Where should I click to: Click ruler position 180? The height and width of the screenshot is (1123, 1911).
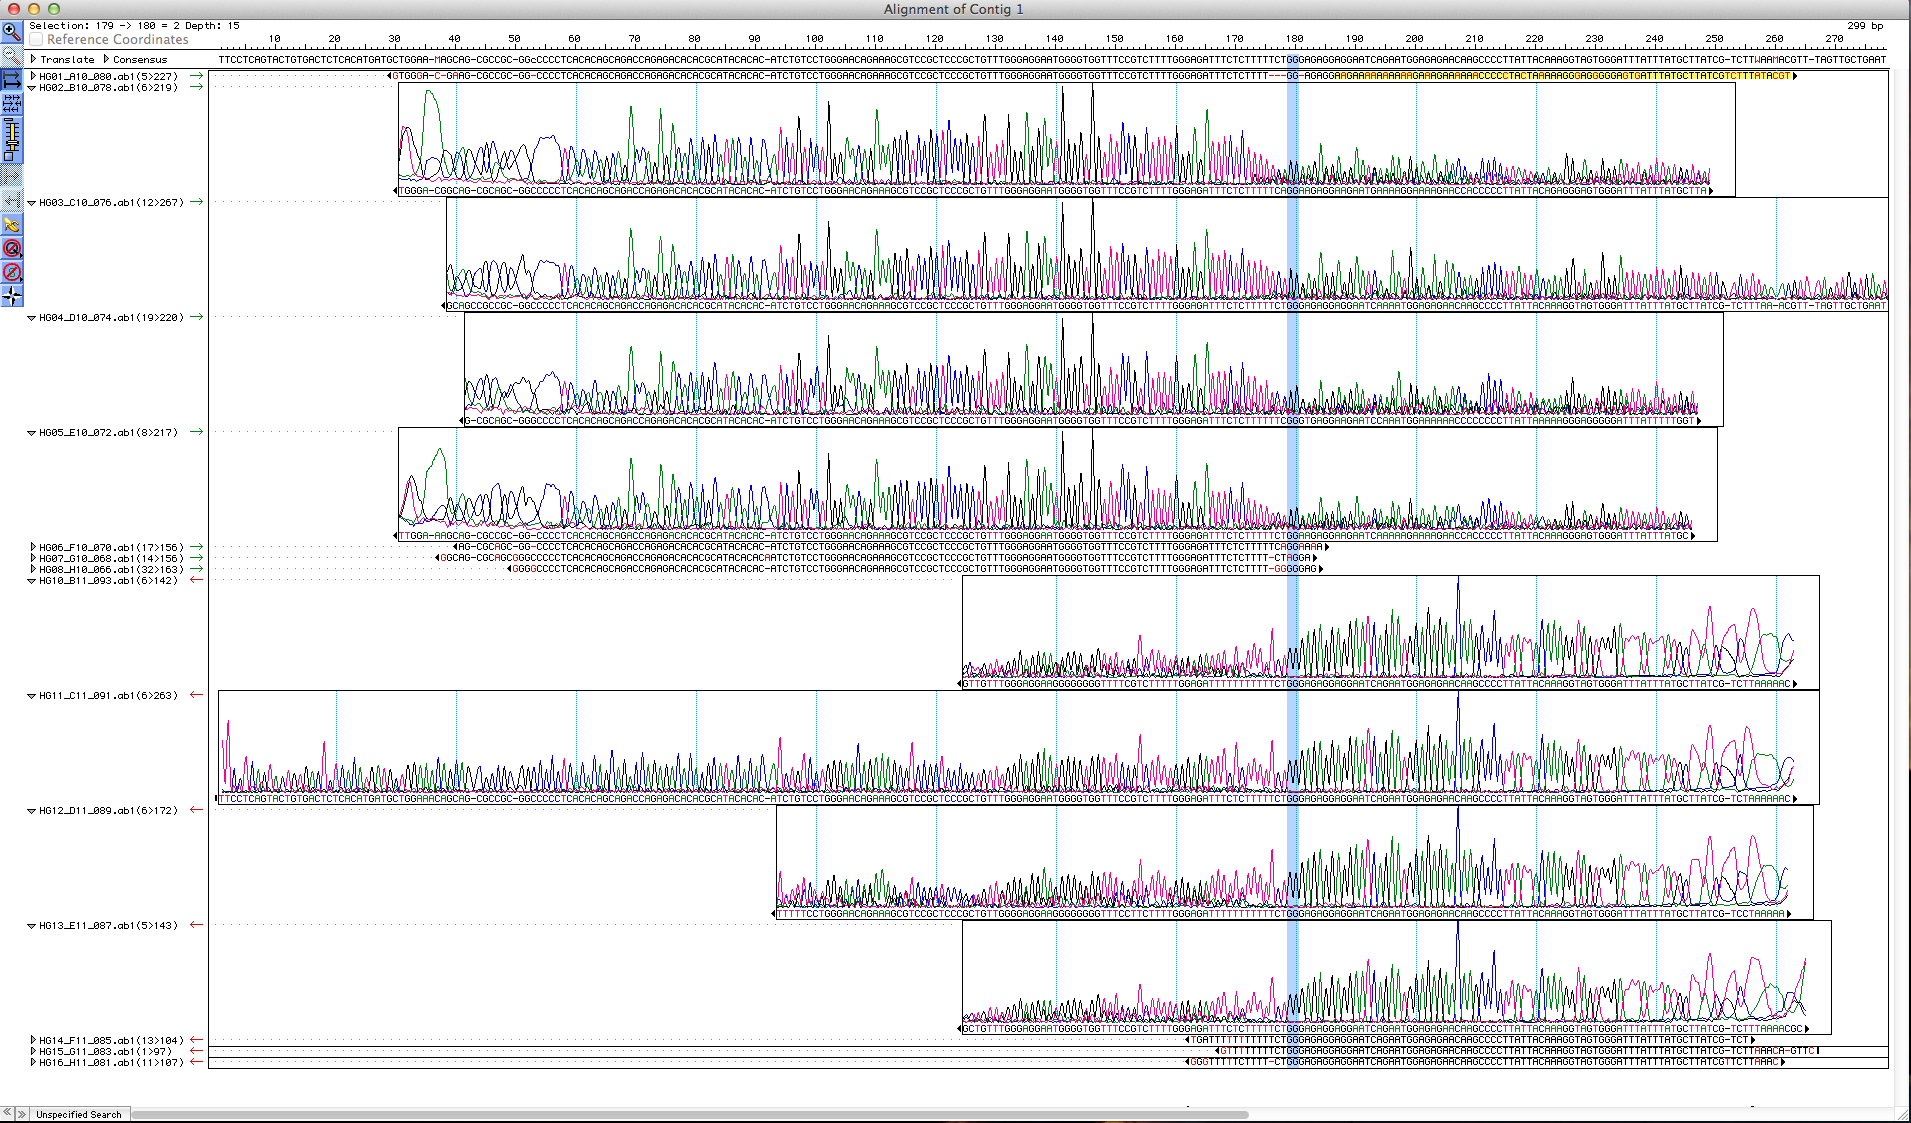[x=1294, y=39]
